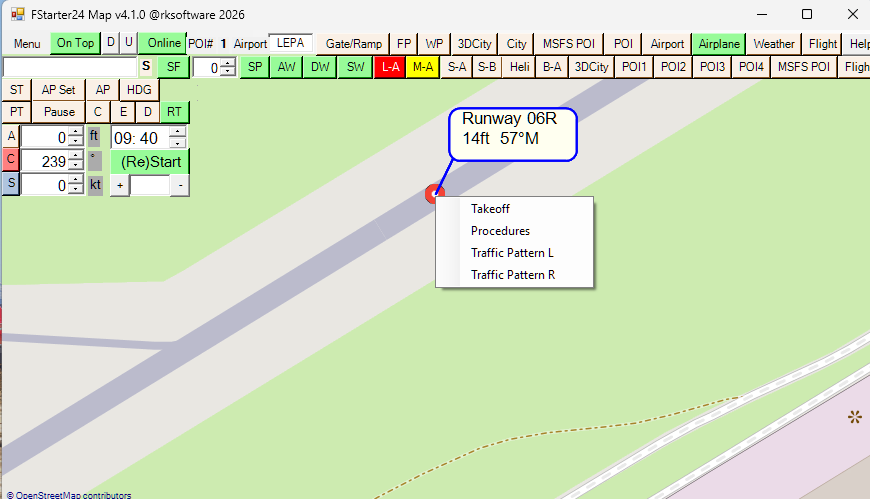Click the blue S speed label button
Screen dimensions: 870x499
(11, 183)
